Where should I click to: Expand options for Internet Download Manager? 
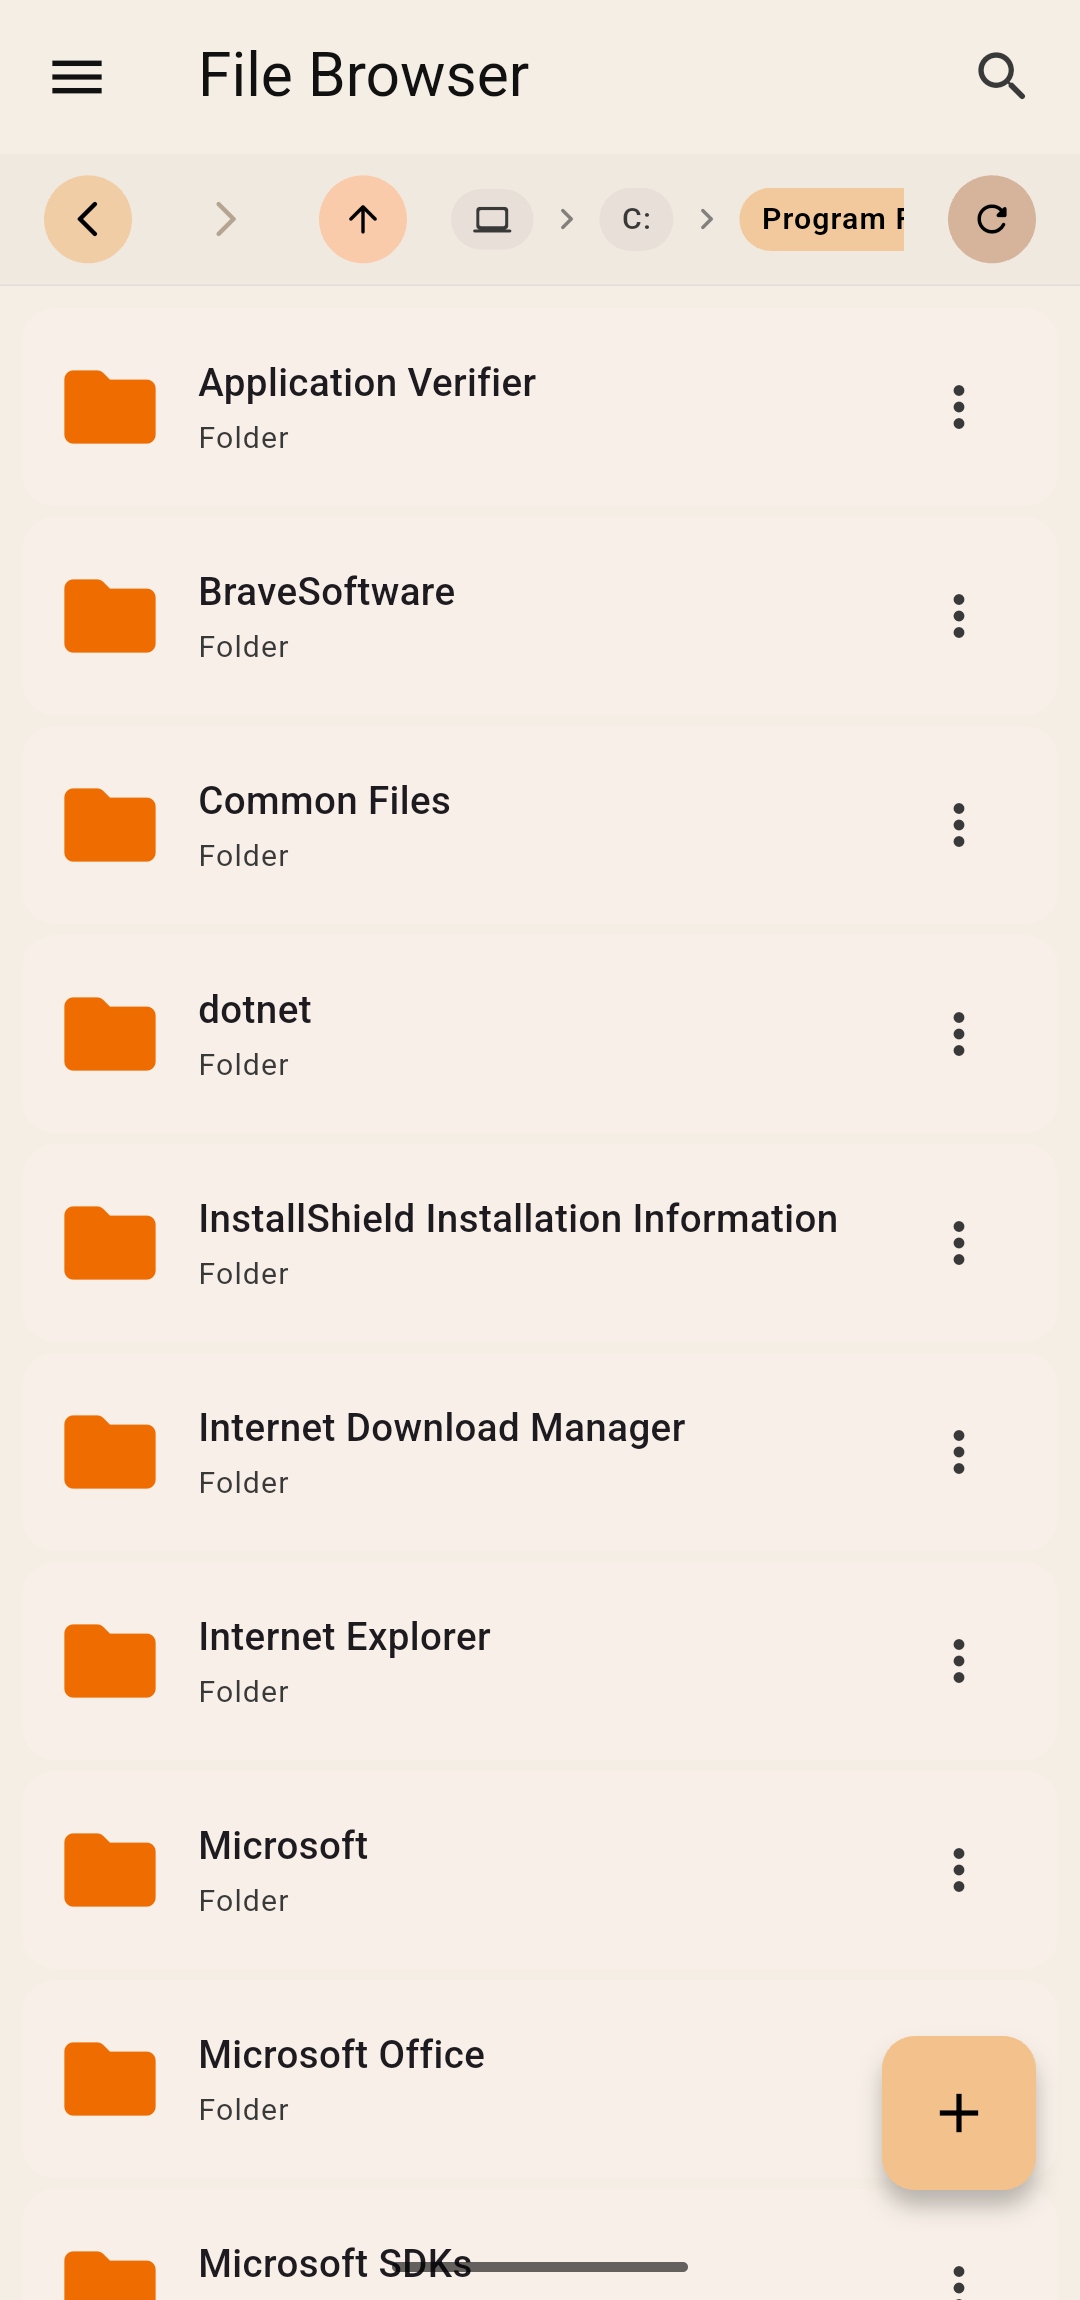(x=958, y=1452)
